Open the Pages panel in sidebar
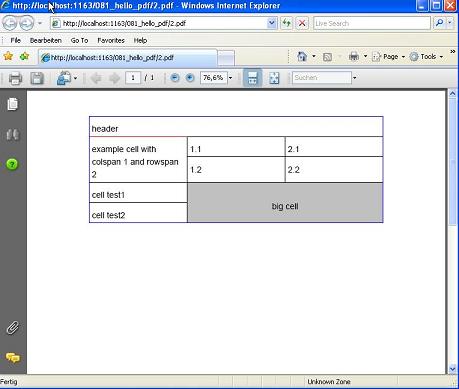 pyautogui.click(x=13, y=104)
